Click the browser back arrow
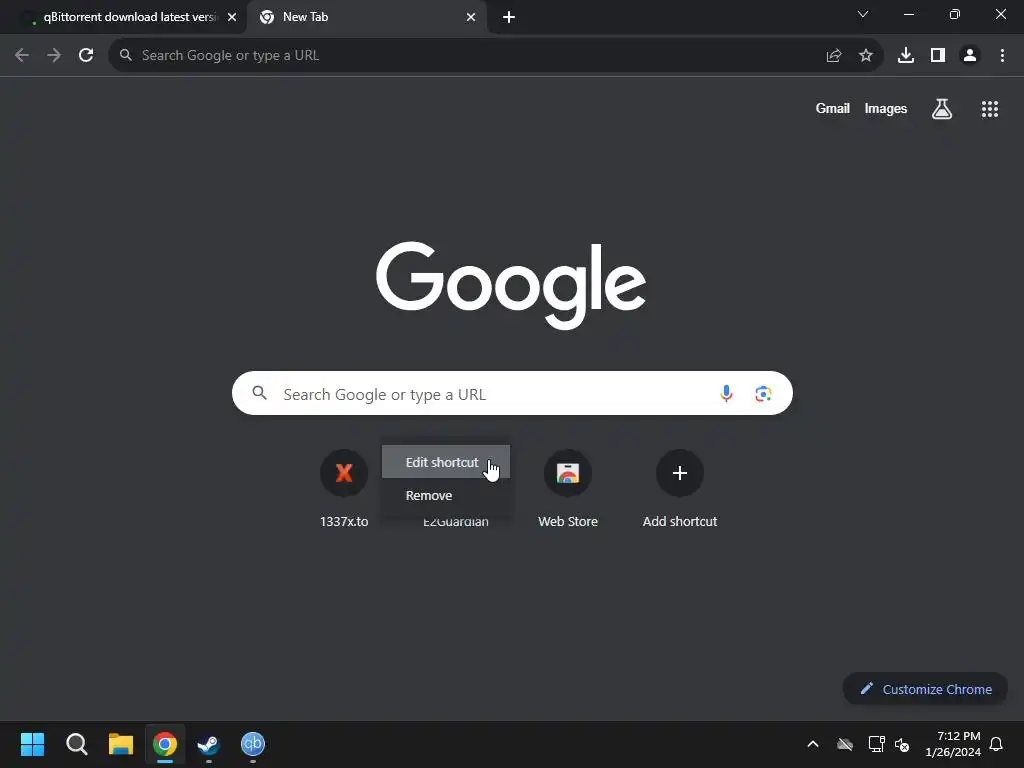Viewport: 1024px width, 768px height. coord(22,56)
